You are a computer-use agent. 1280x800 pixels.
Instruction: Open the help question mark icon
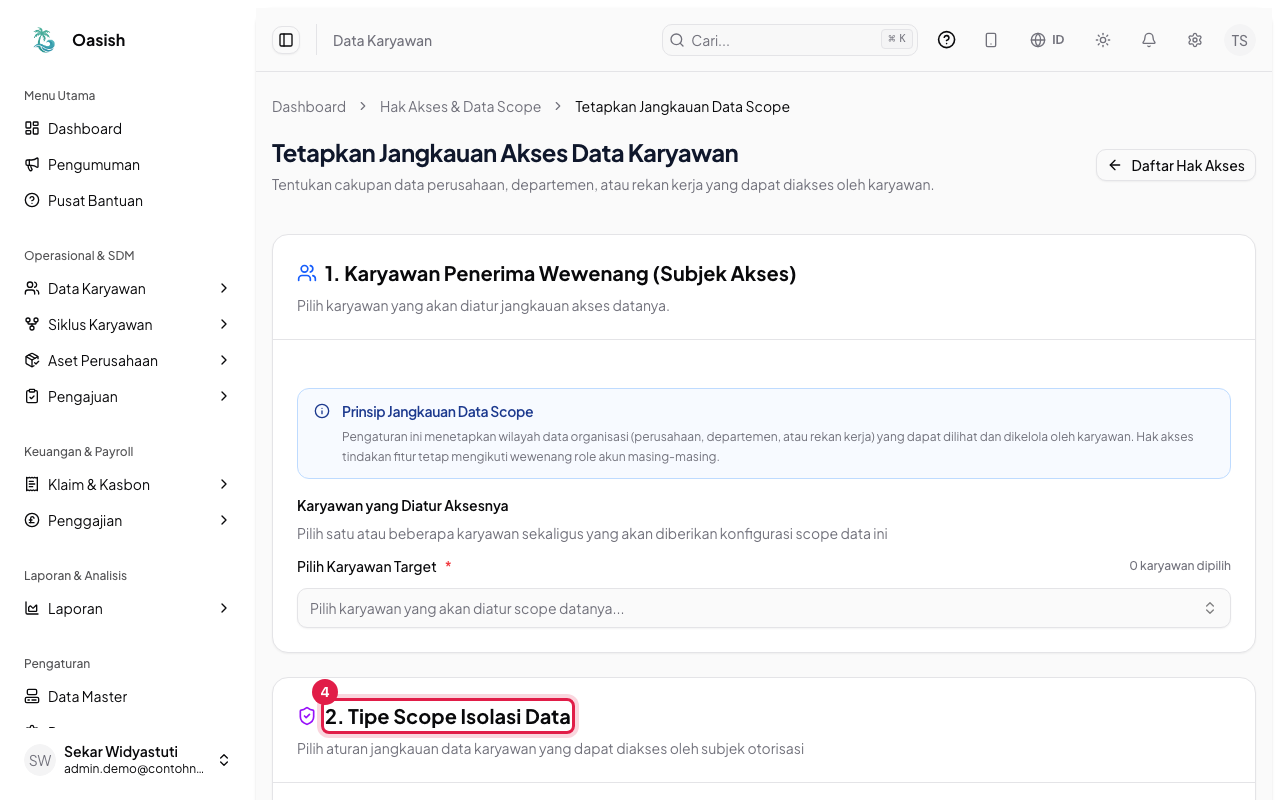click(947, 40)
